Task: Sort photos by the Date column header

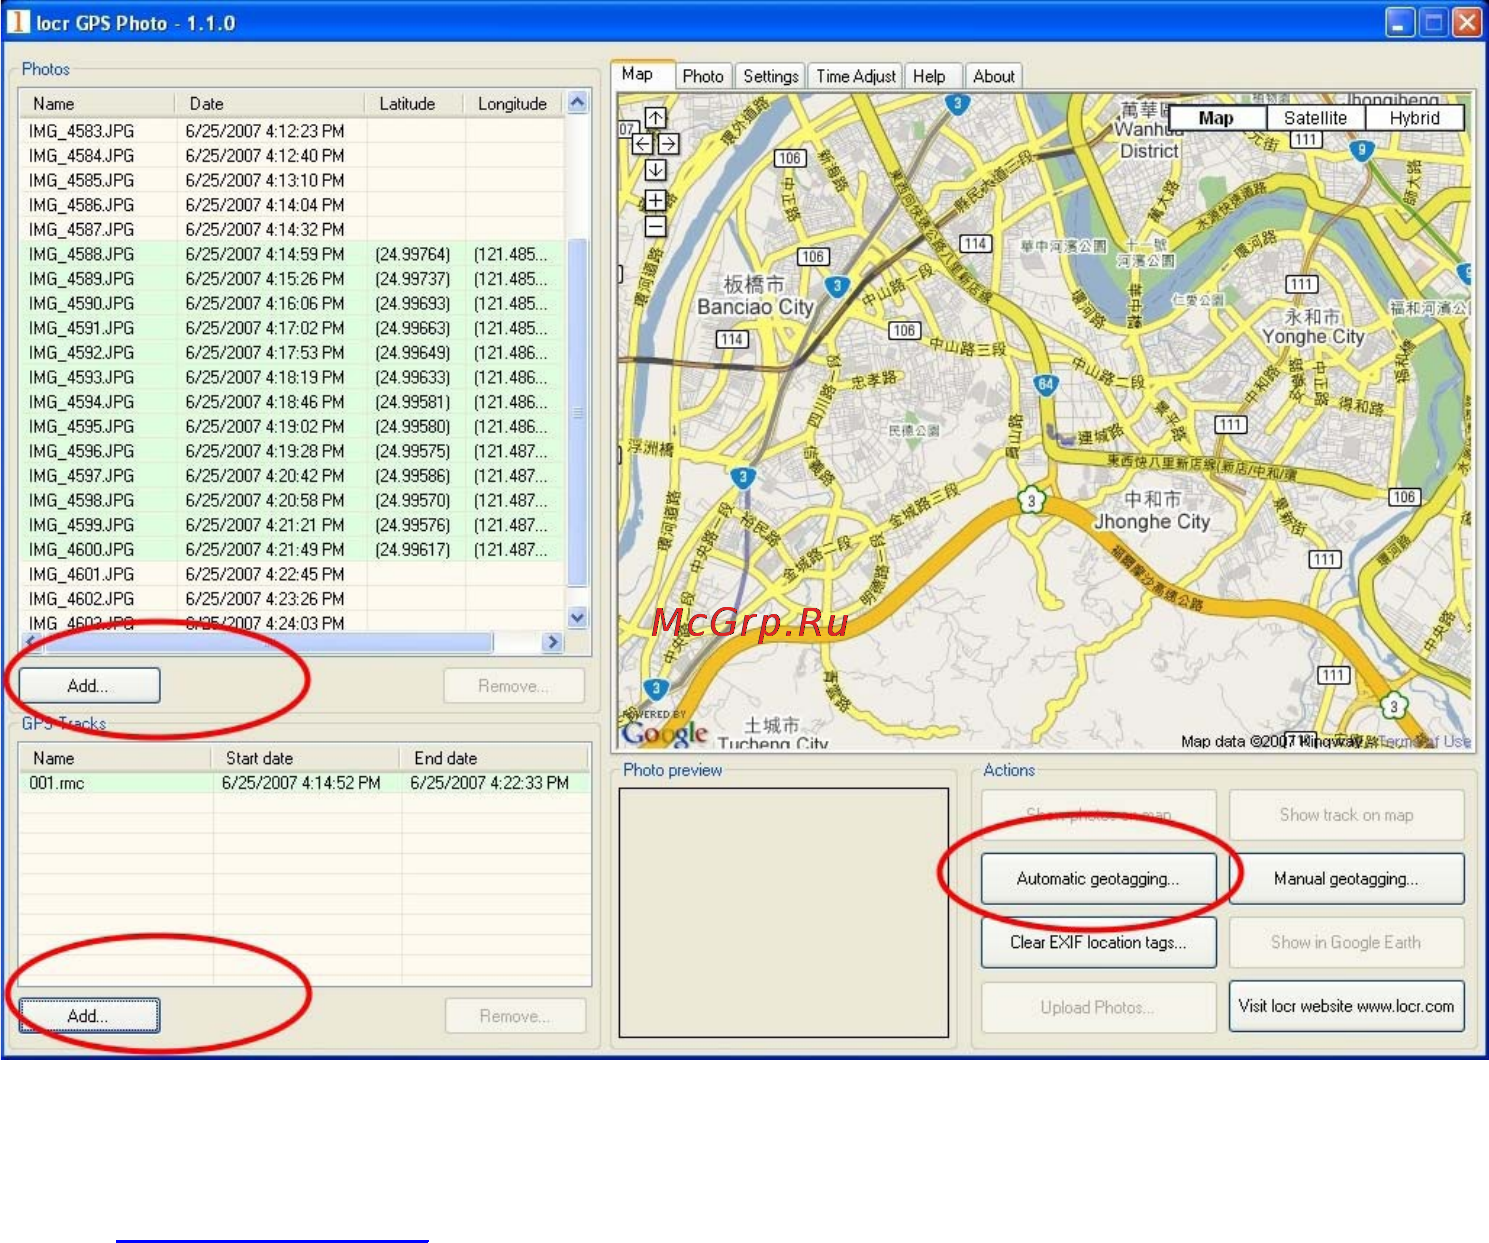Action: pos(270,103)
